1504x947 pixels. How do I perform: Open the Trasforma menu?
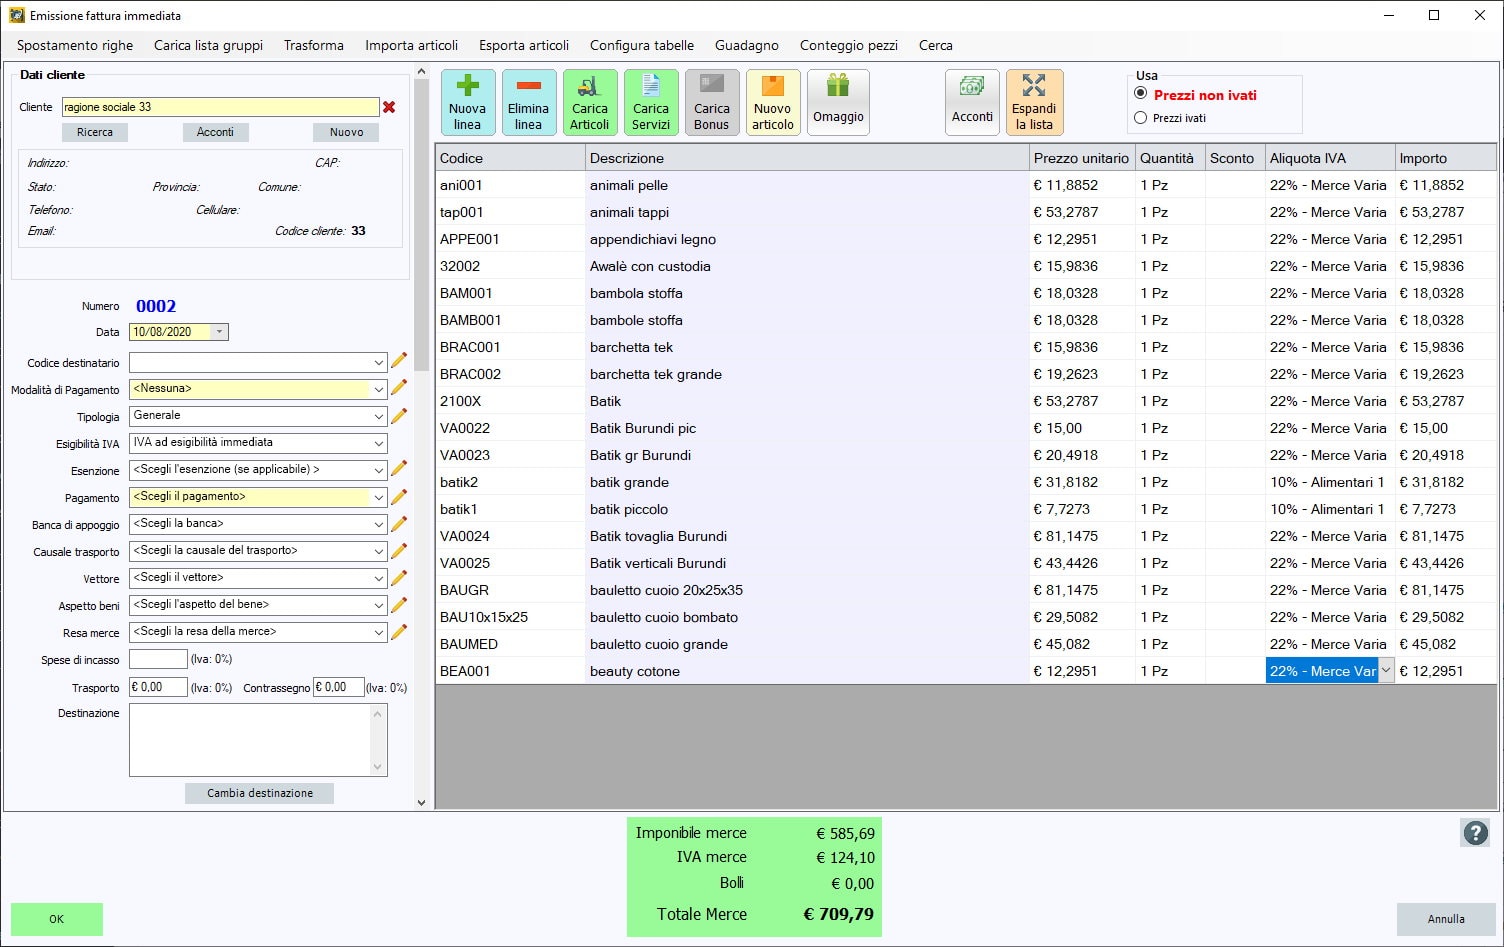click(314, 45)
